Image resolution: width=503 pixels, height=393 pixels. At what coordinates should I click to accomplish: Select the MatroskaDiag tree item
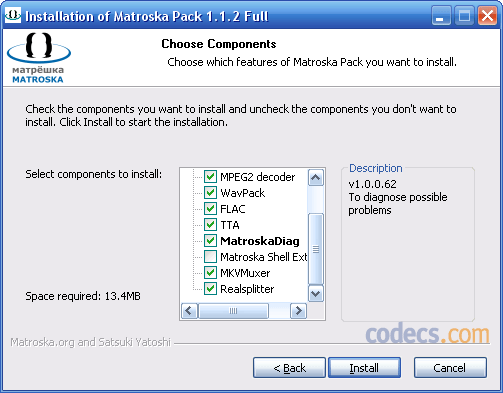click(260, 241)
